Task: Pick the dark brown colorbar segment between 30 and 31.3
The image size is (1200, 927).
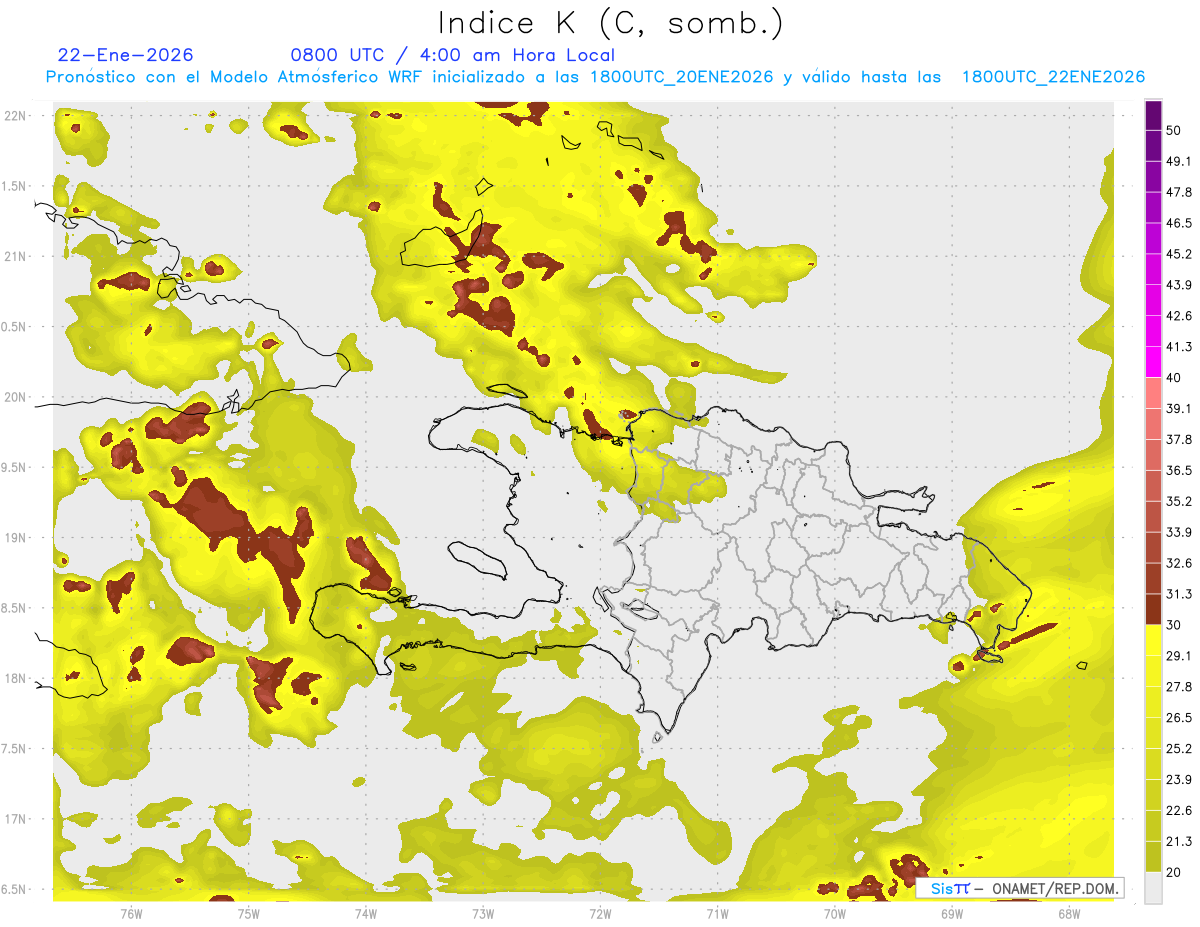Action: coord(1153,609)
